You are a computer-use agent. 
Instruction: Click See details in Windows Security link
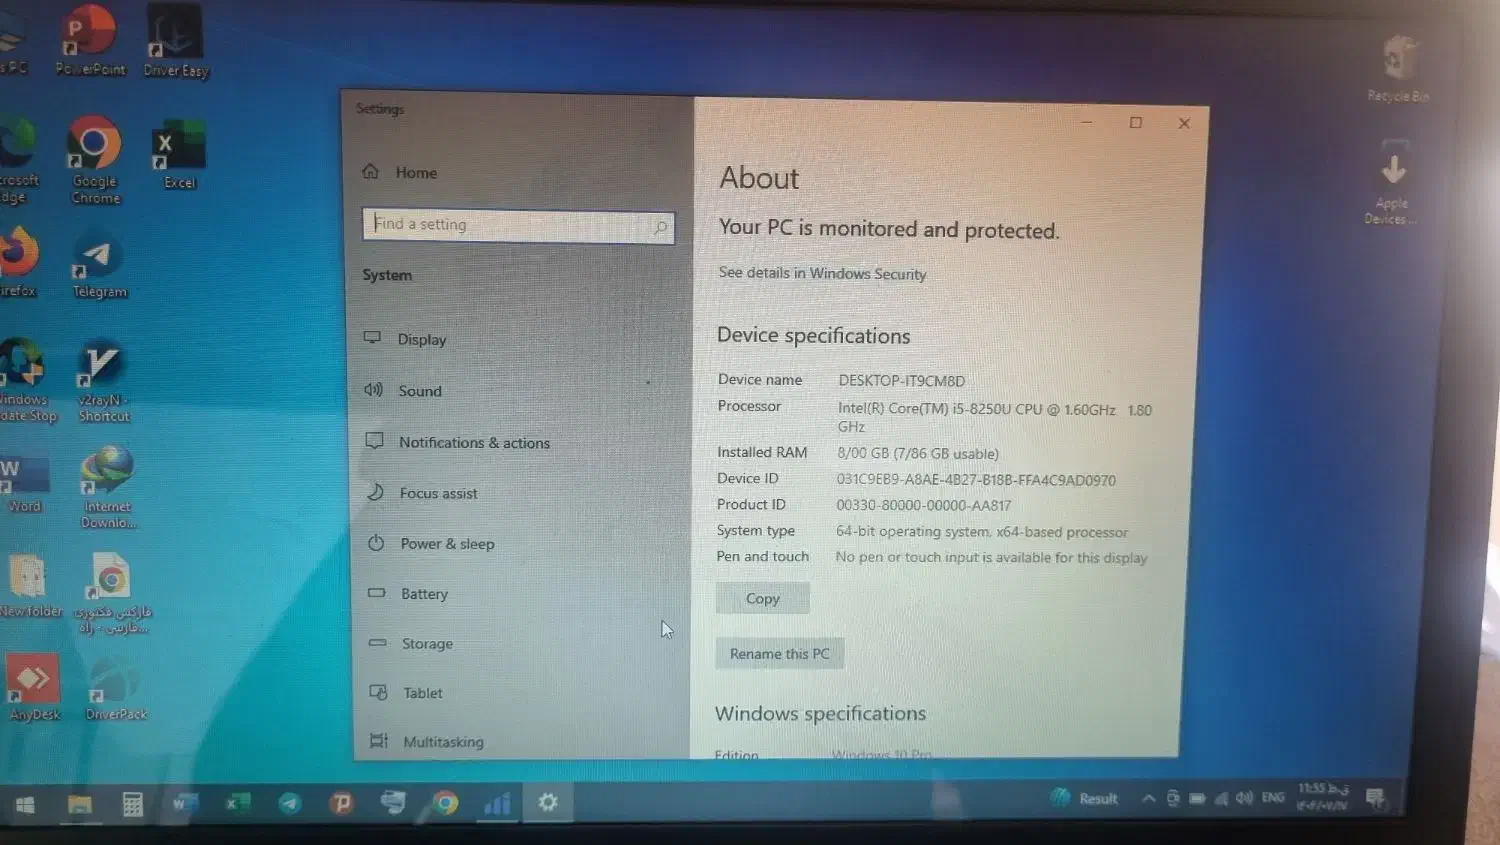822,273
